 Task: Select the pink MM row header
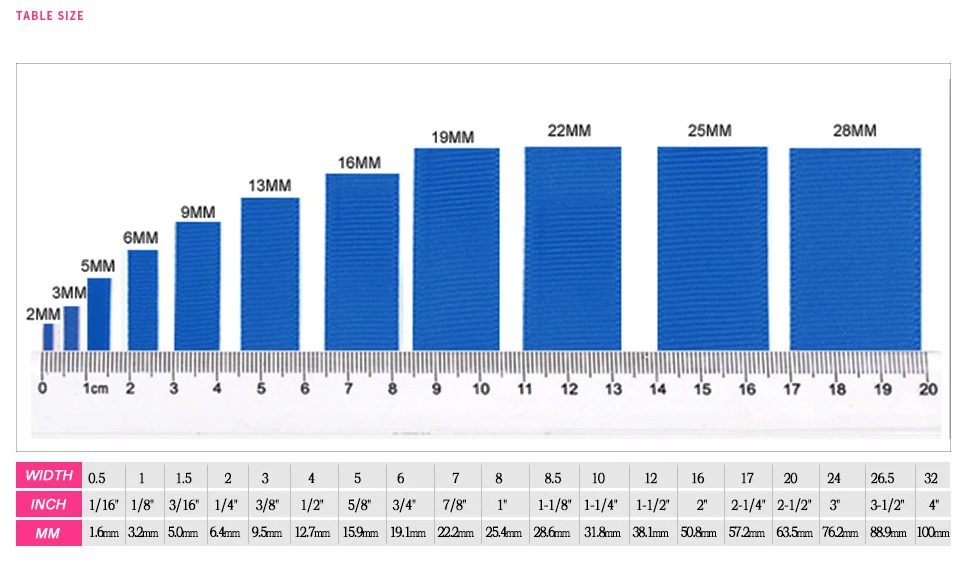pyautogui.click(x=49, y=533)
